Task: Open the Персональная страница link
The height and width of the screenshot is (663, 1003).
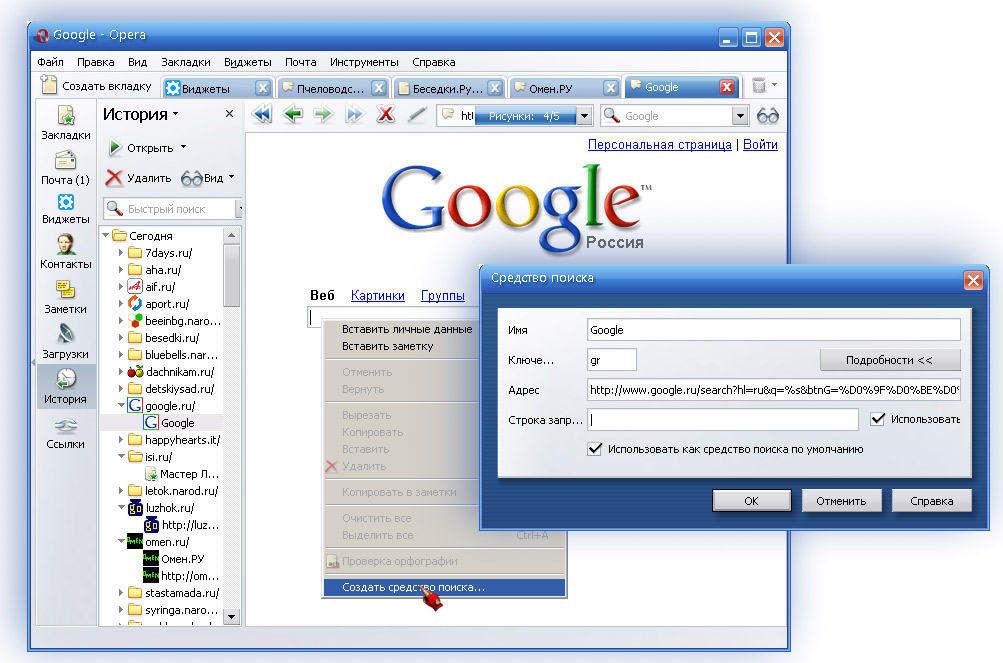Action: pos(659,145)
